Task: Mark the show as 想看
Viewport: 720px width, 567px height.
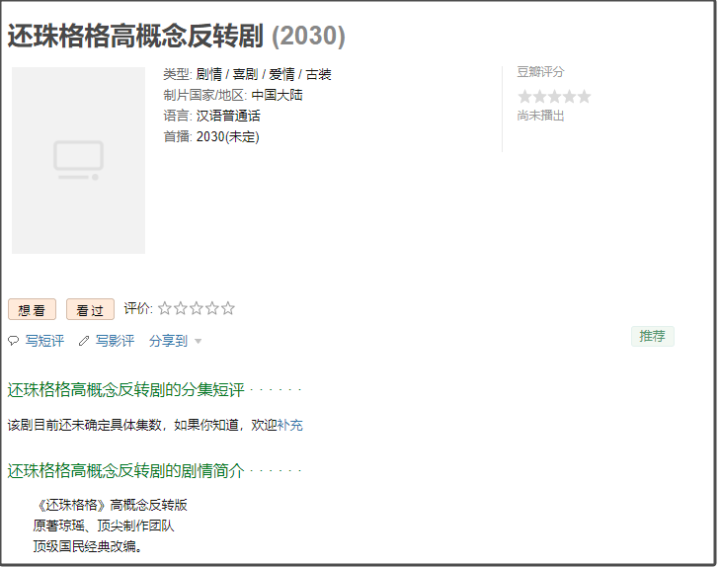Action: point(32,310)
